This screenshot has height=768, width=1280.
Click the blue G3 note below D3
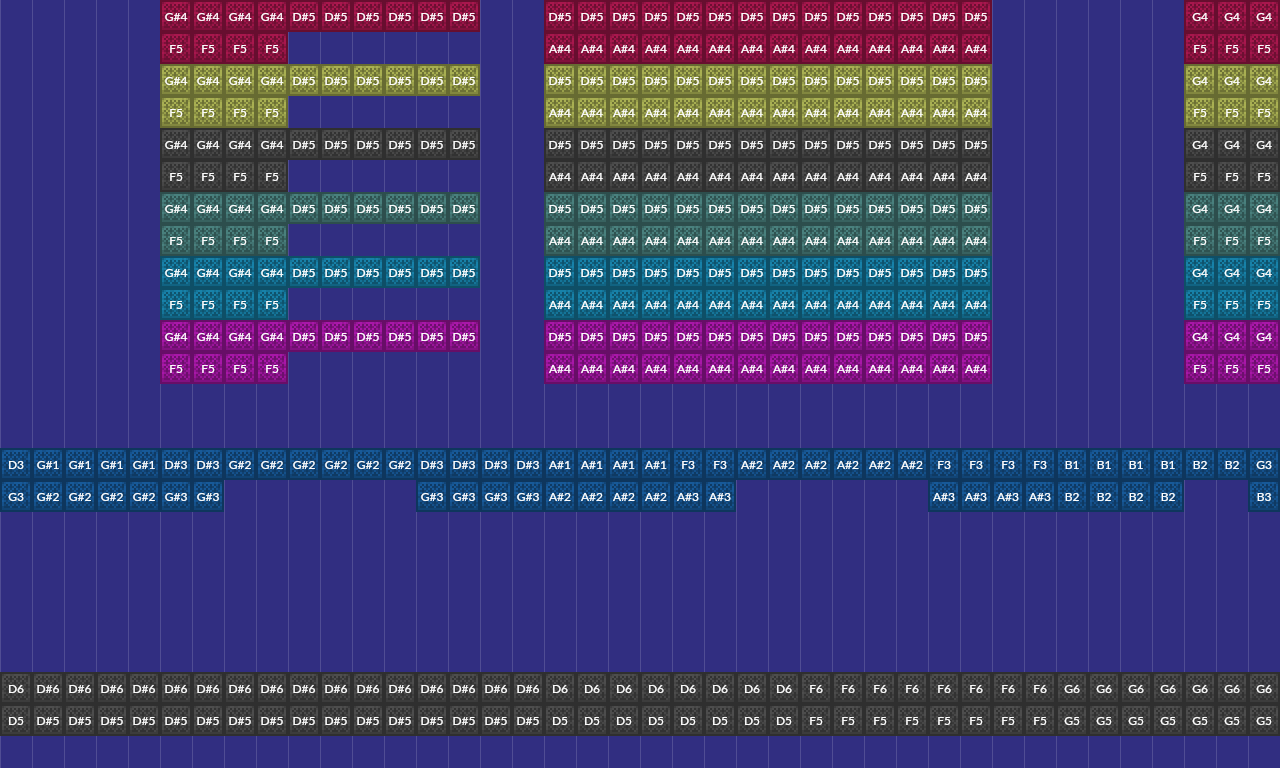click(15, 496)
